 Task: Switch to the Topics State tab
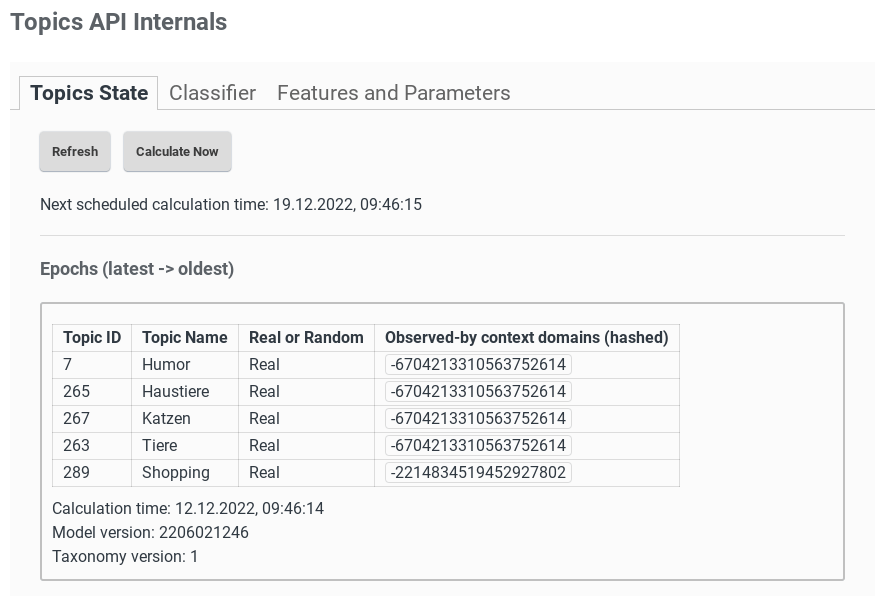pos(89,93)
